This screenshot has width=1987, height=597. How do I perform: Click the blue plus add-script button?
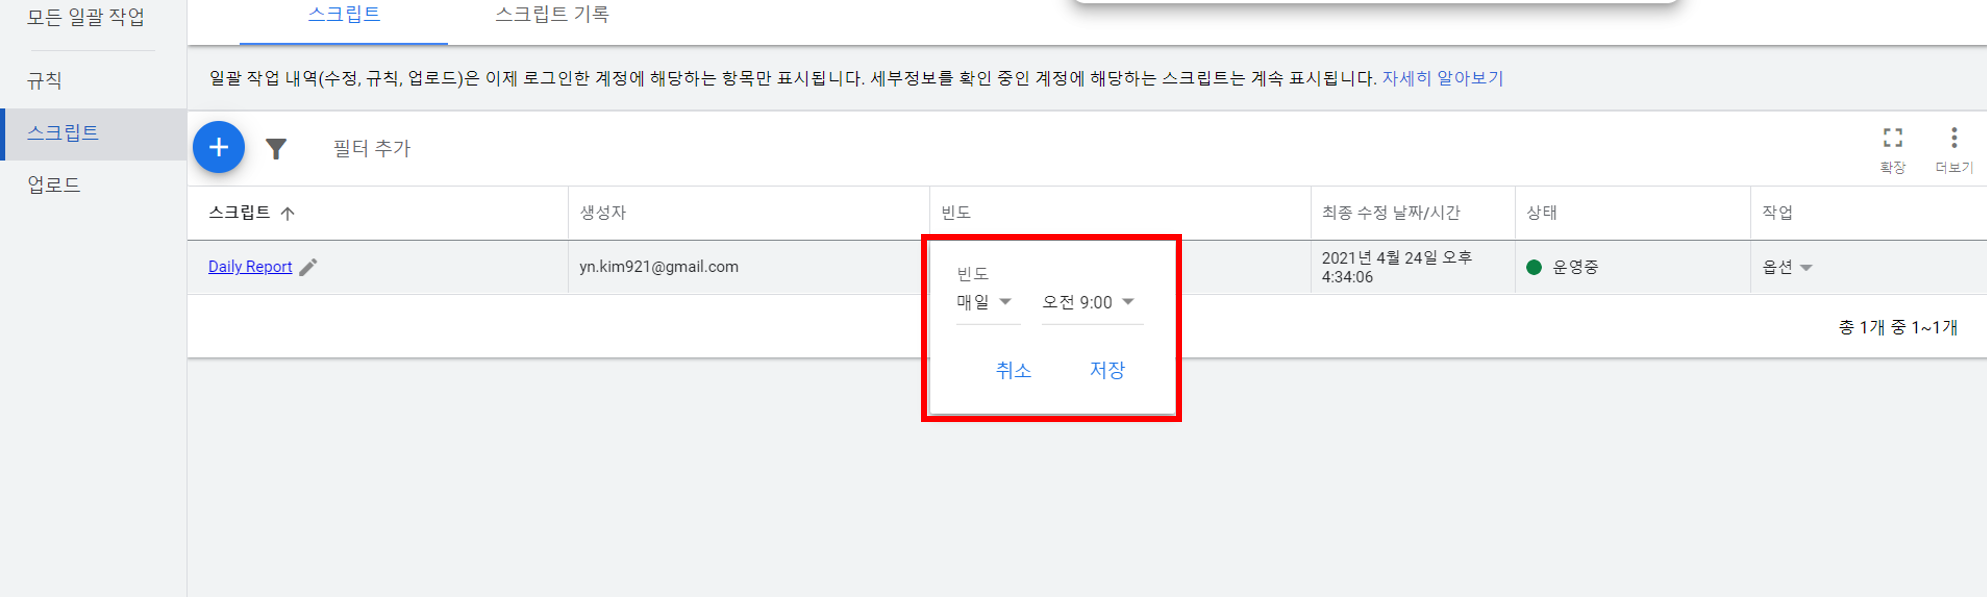click(x=218, y=148)
